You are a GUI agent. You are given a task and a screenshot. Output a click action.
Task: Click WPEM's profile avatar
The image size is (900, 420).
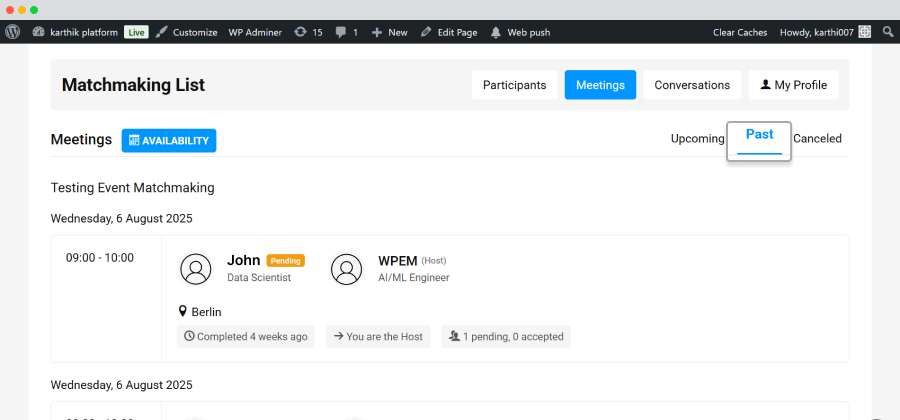tap(347, 269)
